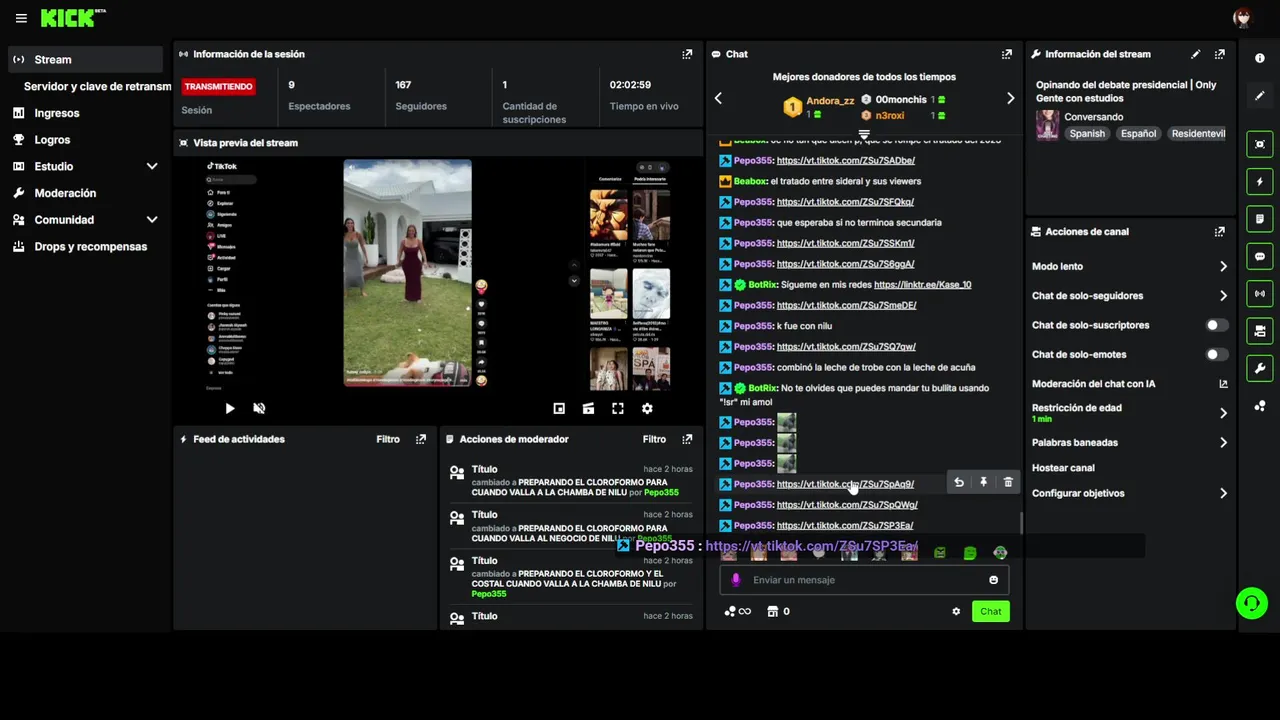Unmute the stream preview audio

(259, 408)
